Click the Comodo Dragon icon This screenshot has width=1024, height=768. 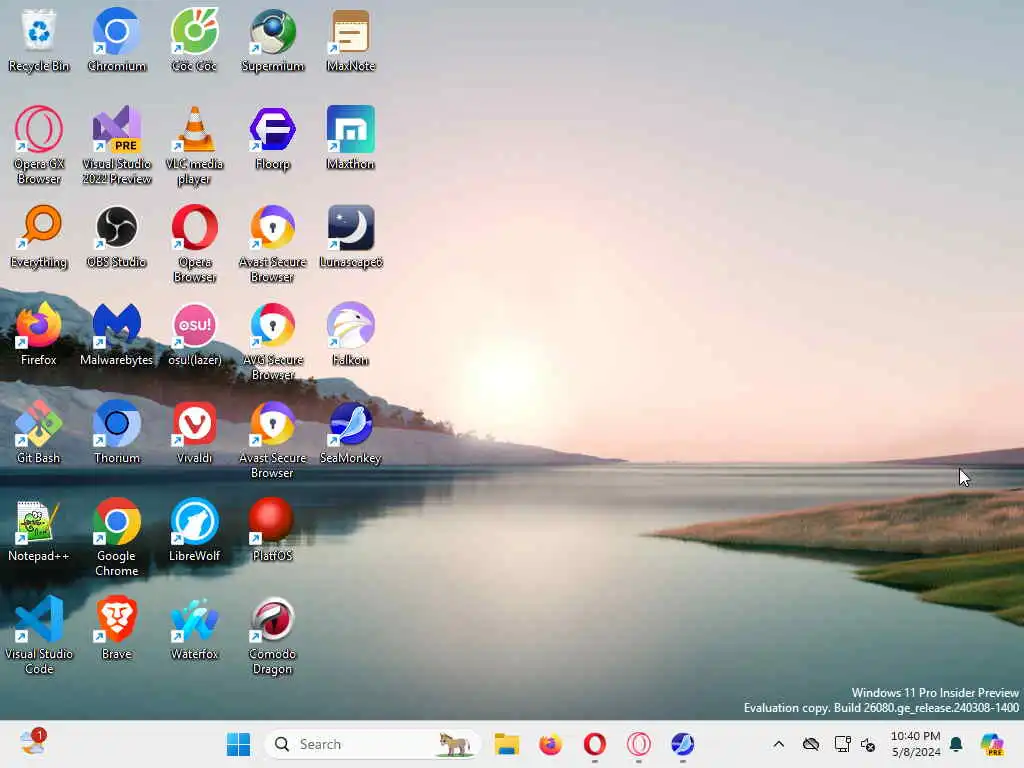click(272, 635)
